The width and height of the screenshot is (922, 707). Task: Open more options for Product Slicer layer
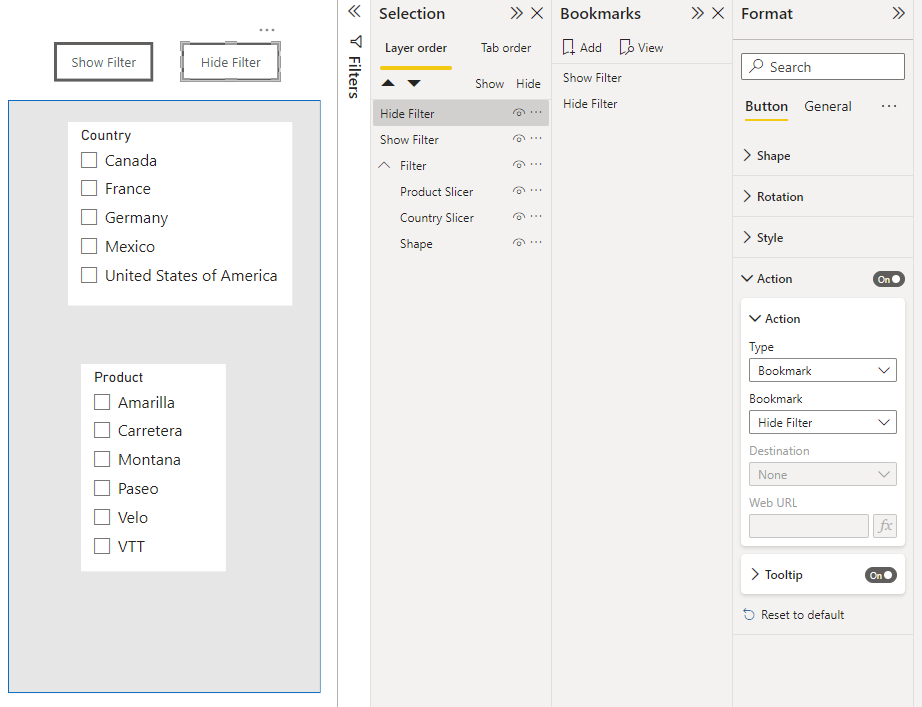pos(536,190)
